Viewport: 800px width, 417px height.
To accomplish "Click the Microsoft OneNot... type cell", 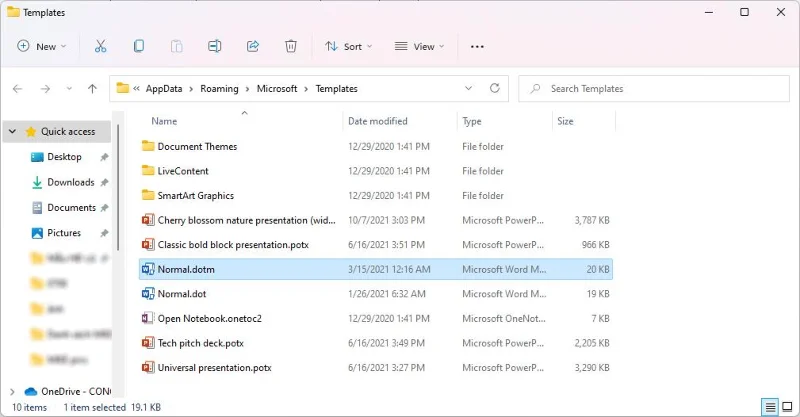I will coord(504,318).
